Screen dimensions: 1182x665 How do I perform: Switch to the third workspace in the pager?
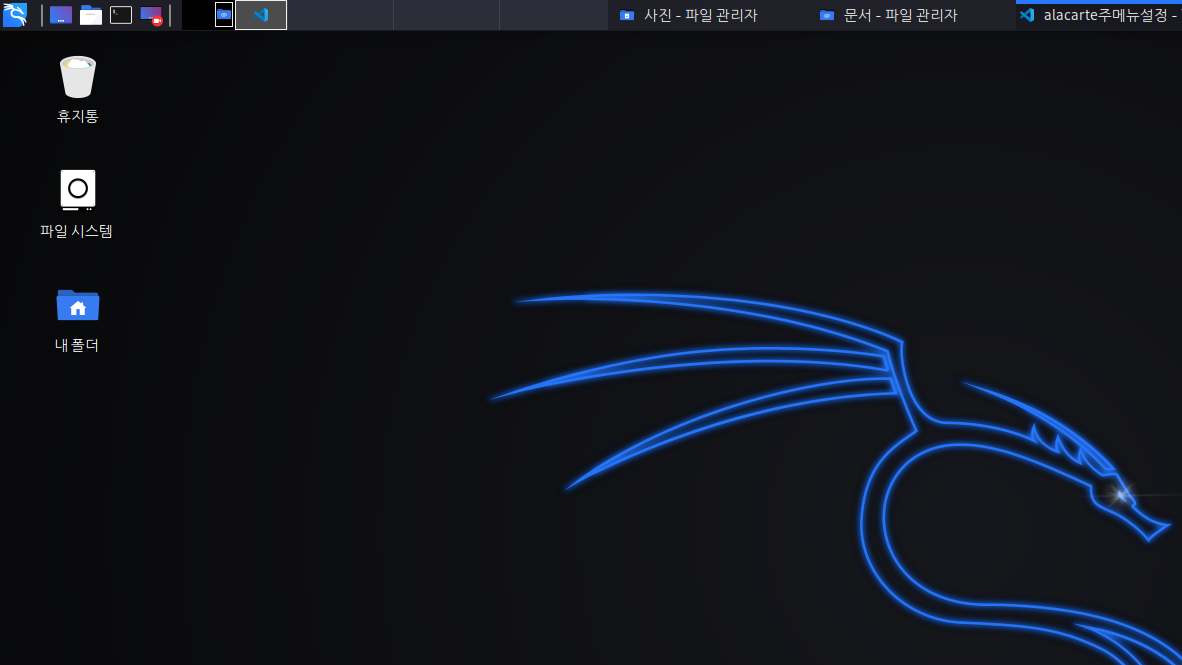point(446,15)
